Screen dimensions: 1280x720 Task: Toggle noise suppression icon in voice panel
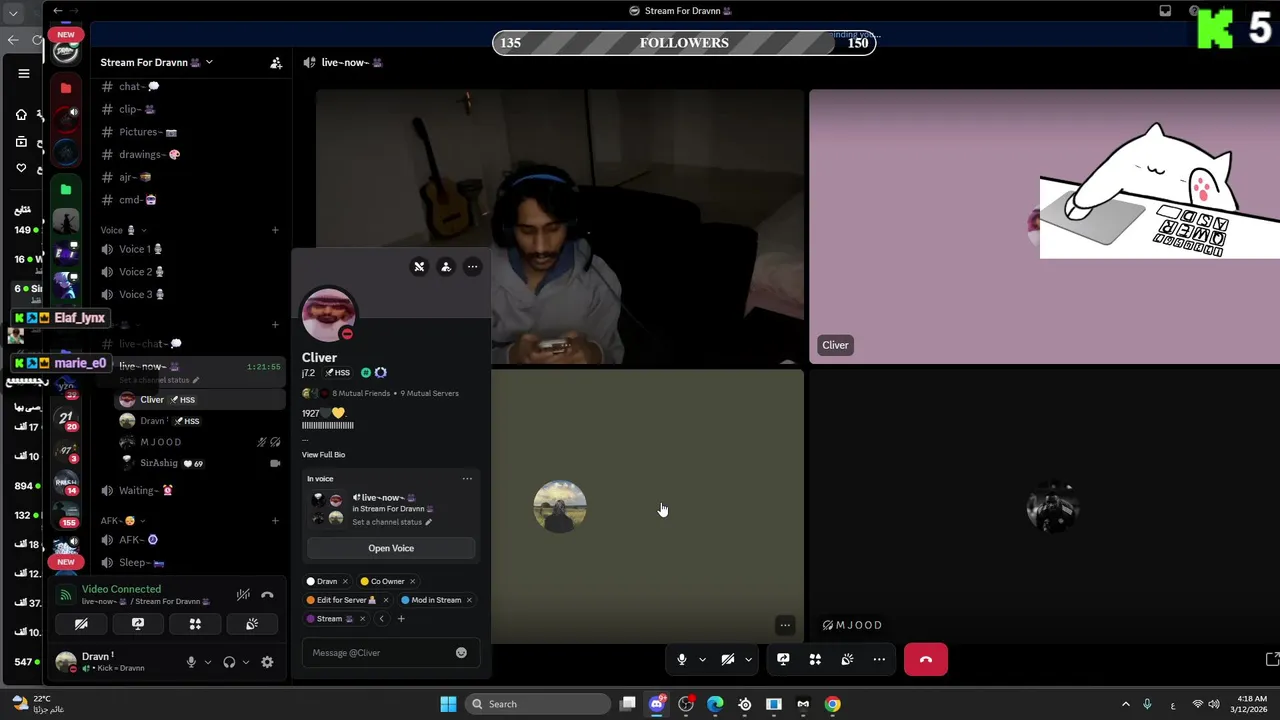pyautogui.click(x=243, y=595)
